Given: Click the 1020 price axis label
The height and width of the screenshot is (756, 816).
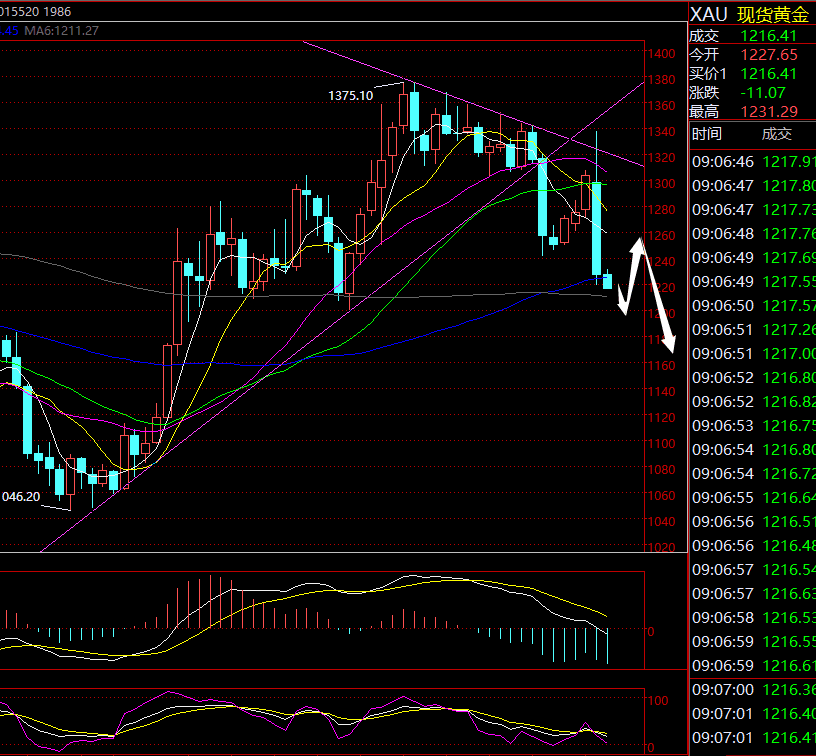Looking at the screenshot, I should click(x=661, y=547).
